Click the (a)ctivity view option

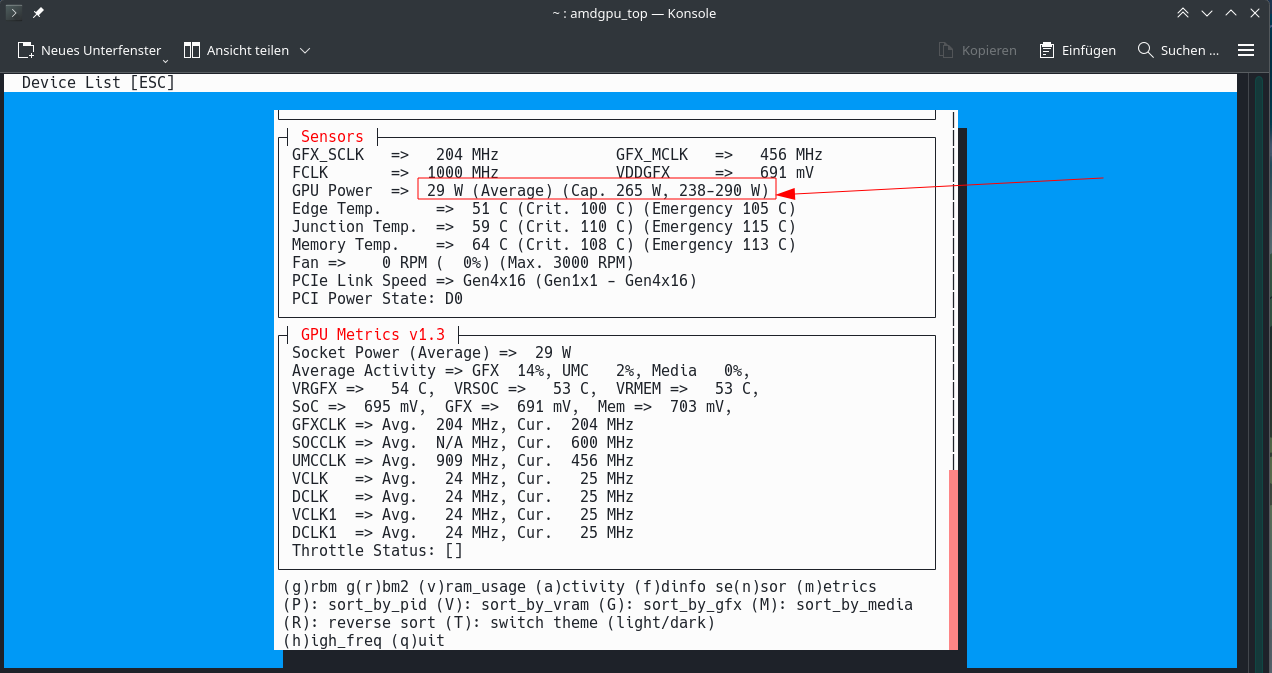point(580,587)
